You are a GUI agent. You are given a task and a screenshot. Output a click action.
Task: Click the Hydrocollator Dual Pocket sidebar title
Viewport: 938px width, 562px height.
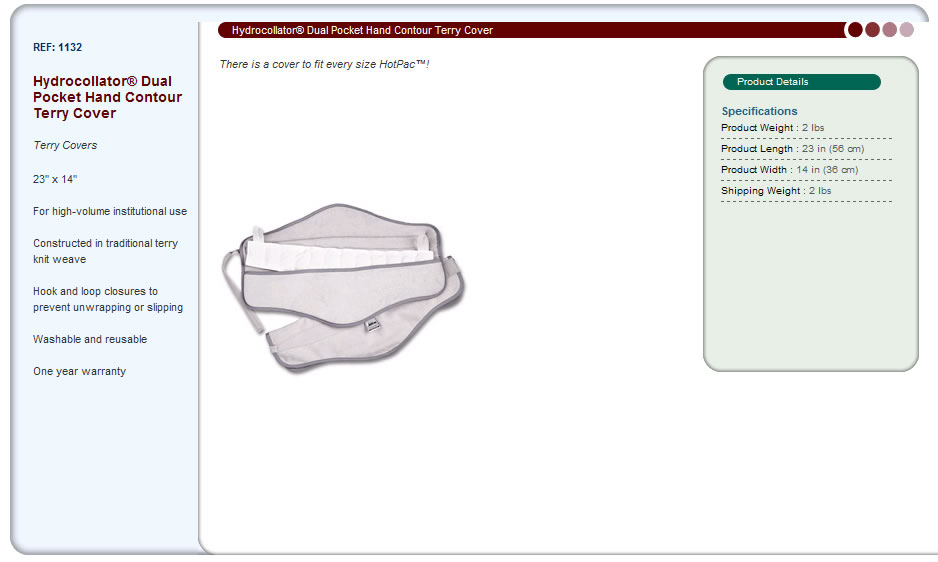pyautogui.click(x=107, y=97)
